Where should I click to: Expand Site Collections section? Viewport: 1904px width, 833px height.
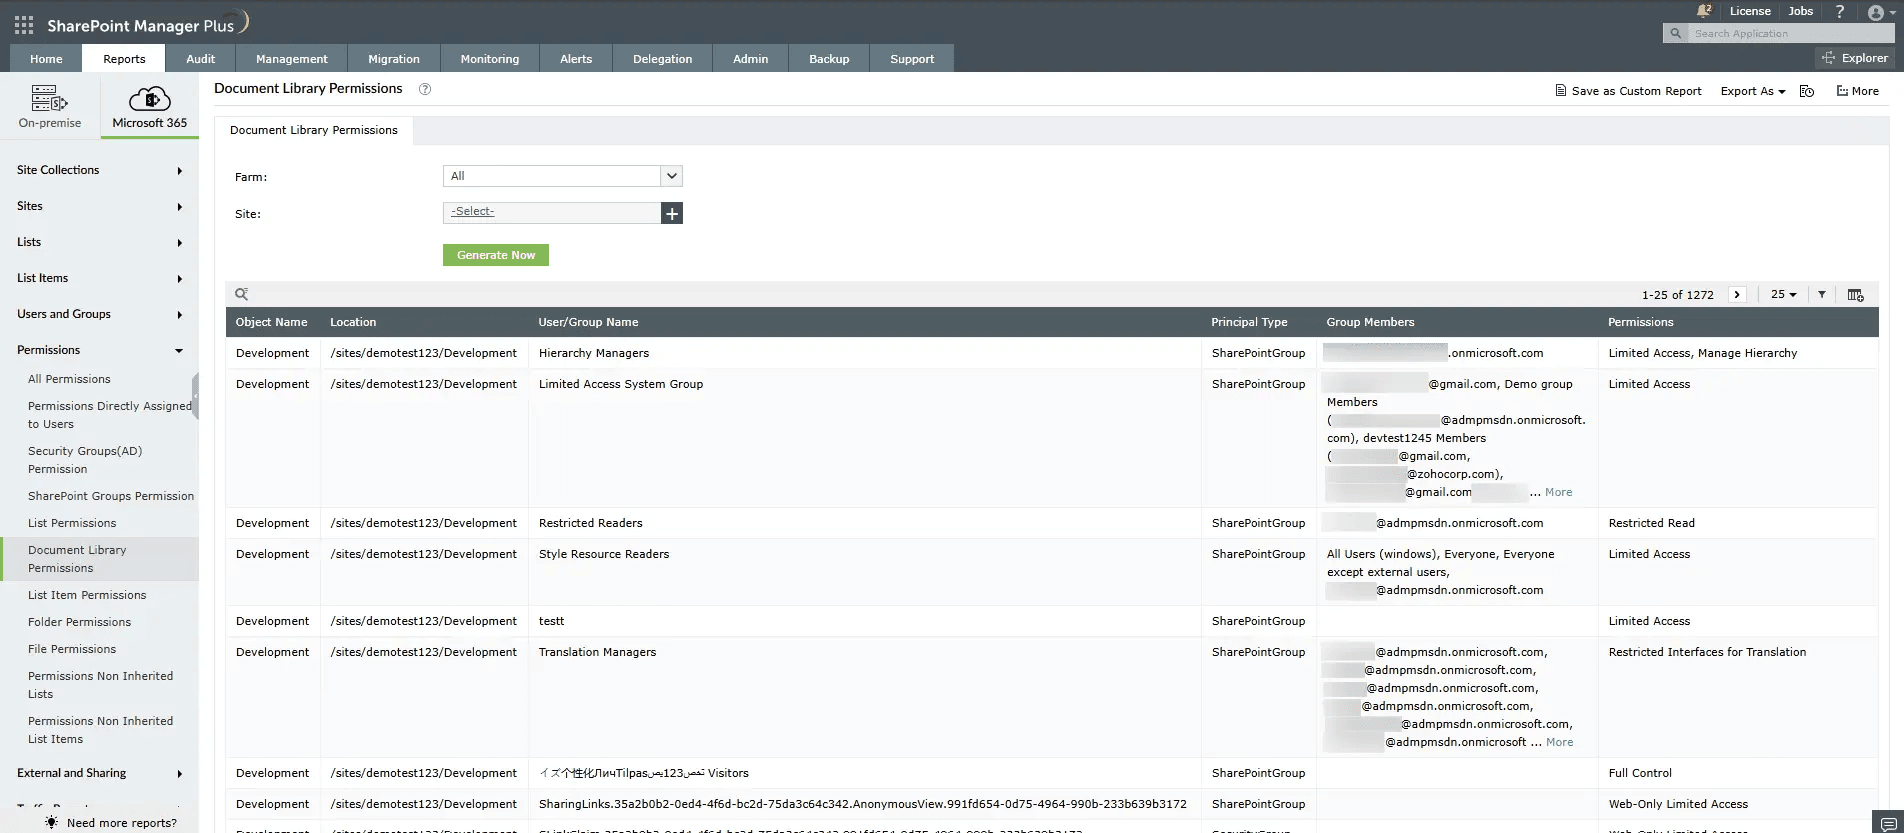pos(100,170)
